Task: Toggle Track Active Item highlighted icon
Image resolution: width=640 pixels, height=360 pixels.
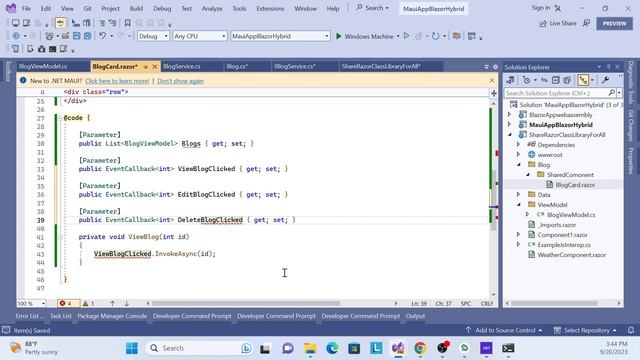Action: pos(583,80)
